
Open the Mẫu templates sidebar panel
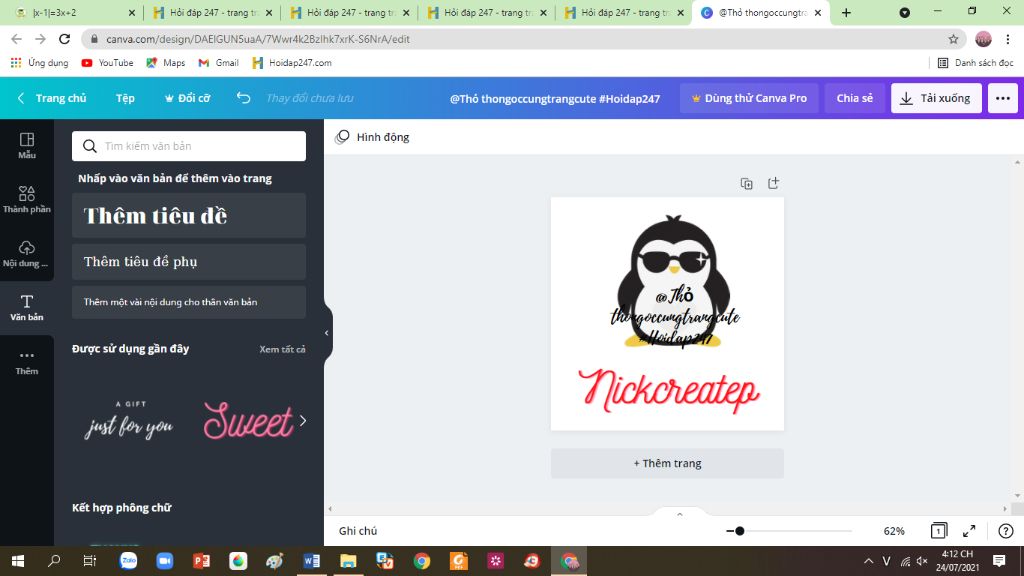point(27,146)
